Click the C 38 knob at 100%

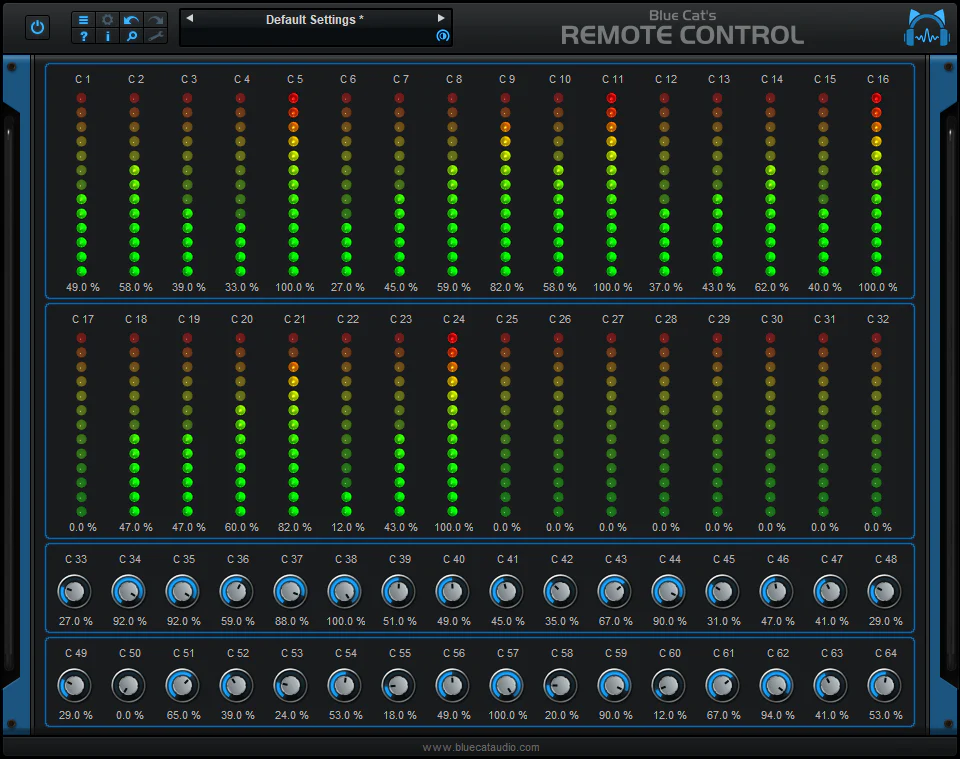tap(345, 591)
